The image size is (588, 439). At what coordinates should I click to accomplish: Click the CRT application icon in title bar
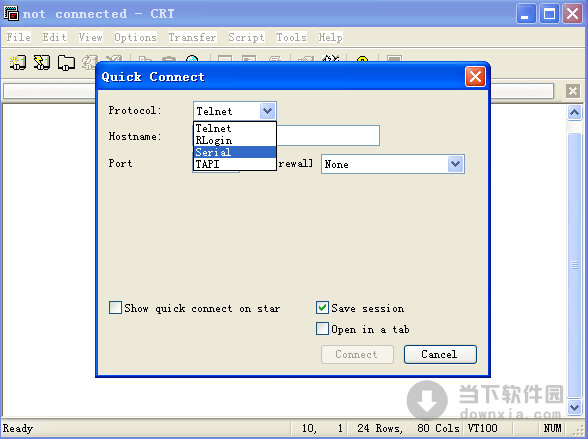pos(11,13)
